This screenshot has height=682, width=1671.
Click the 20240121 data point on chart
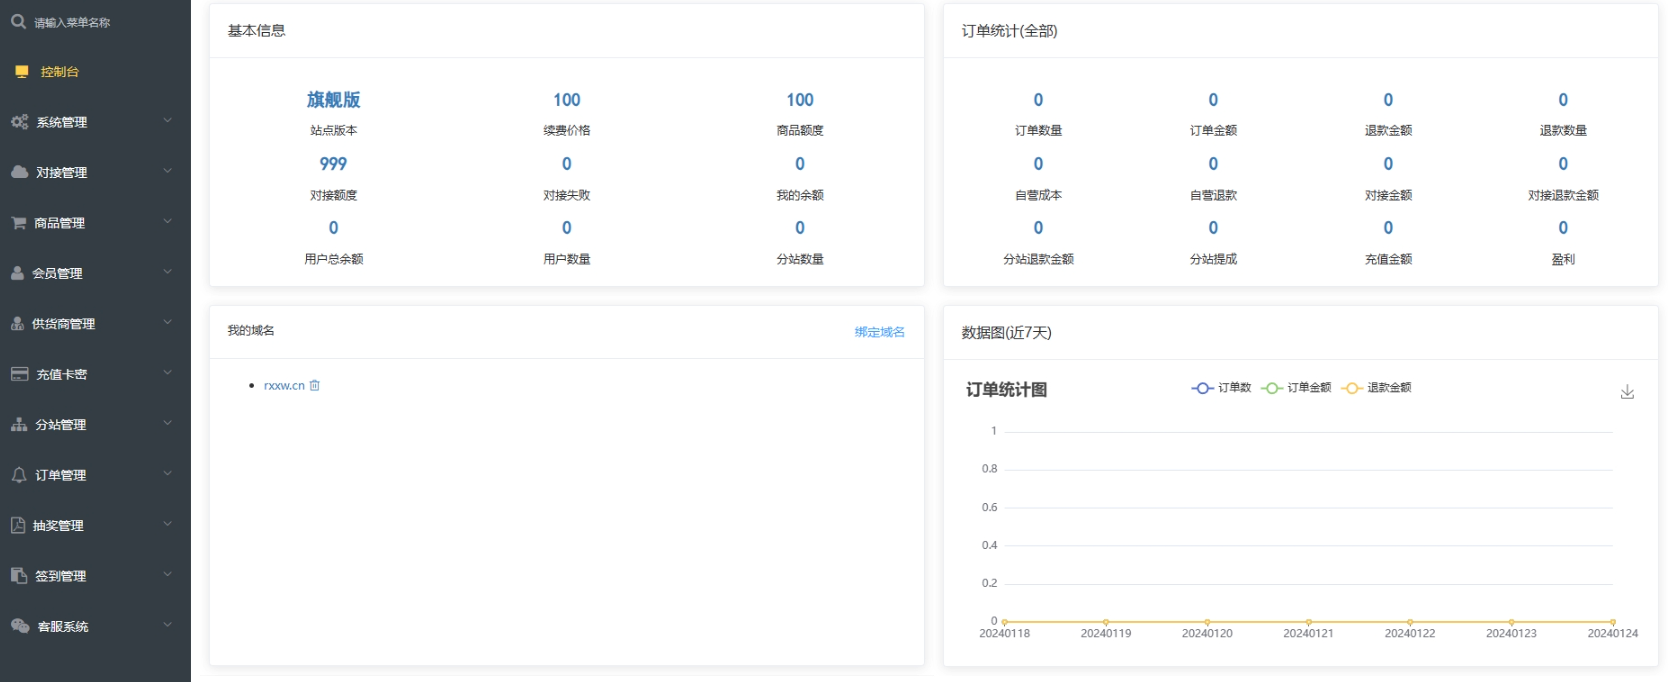coord(1308,622)
